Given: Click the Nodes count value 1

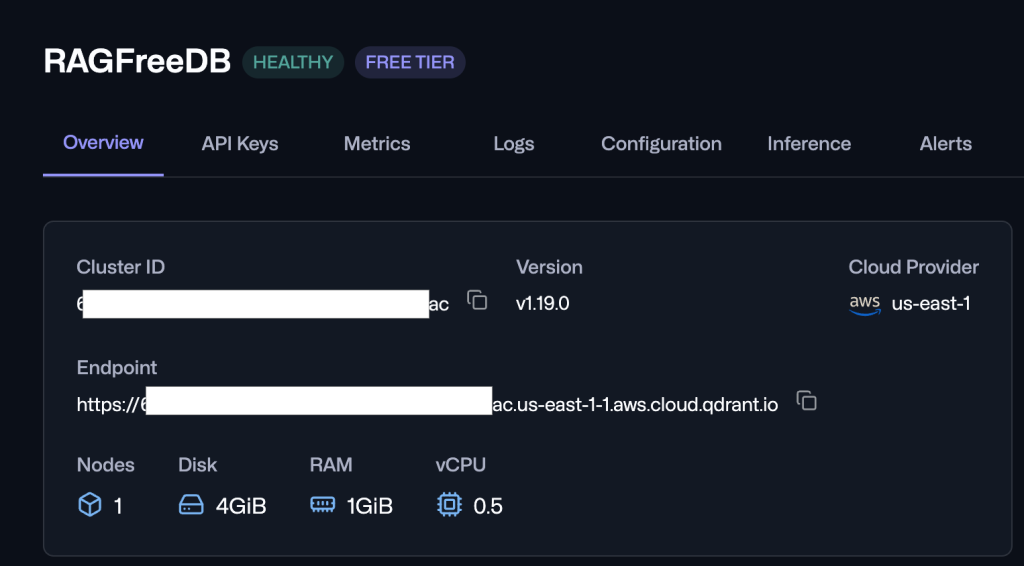Looking at the screenshot, I should coord(118,506).
